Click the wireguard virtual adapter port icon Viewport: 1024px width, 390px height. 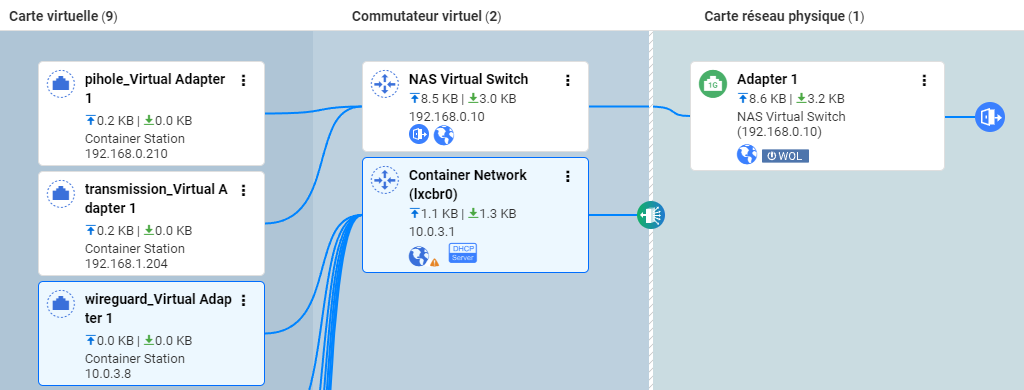pyautogui.click(x=61, y=304)
